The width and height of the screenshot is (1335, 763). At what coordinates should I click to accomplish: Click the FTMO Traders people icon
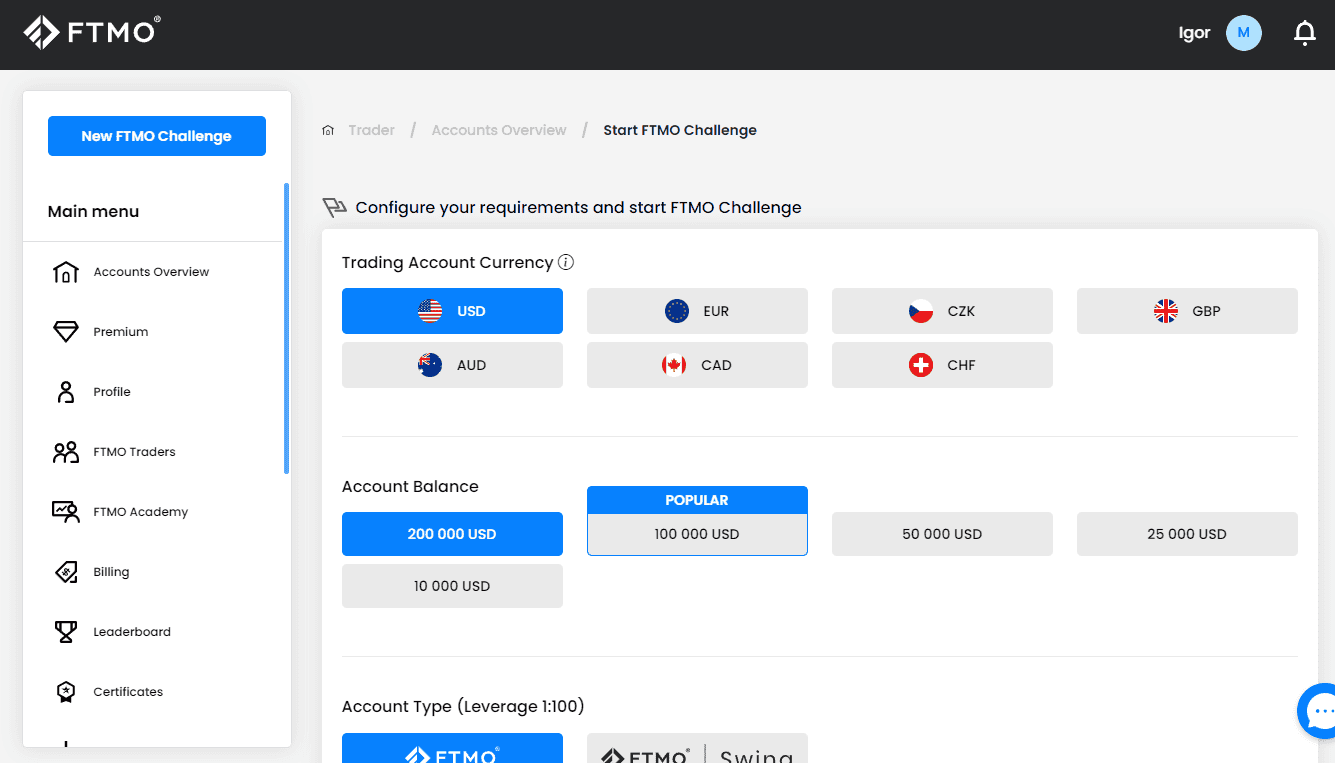click(x=66, y=452)
